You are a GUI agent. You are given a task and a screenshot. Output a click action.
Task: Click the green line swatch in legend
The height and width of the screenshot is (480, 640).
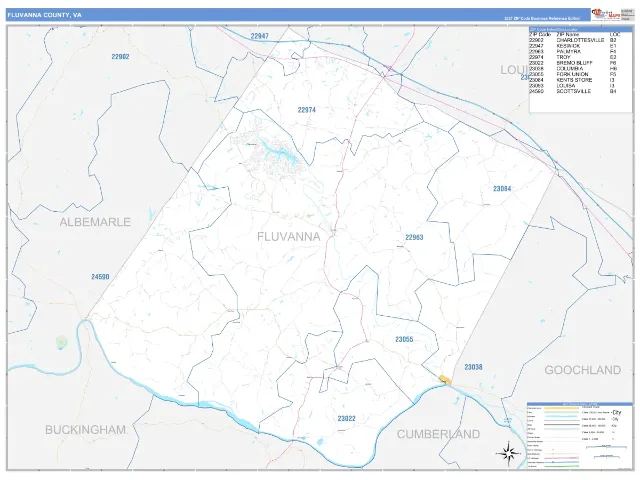click(562, 466)
